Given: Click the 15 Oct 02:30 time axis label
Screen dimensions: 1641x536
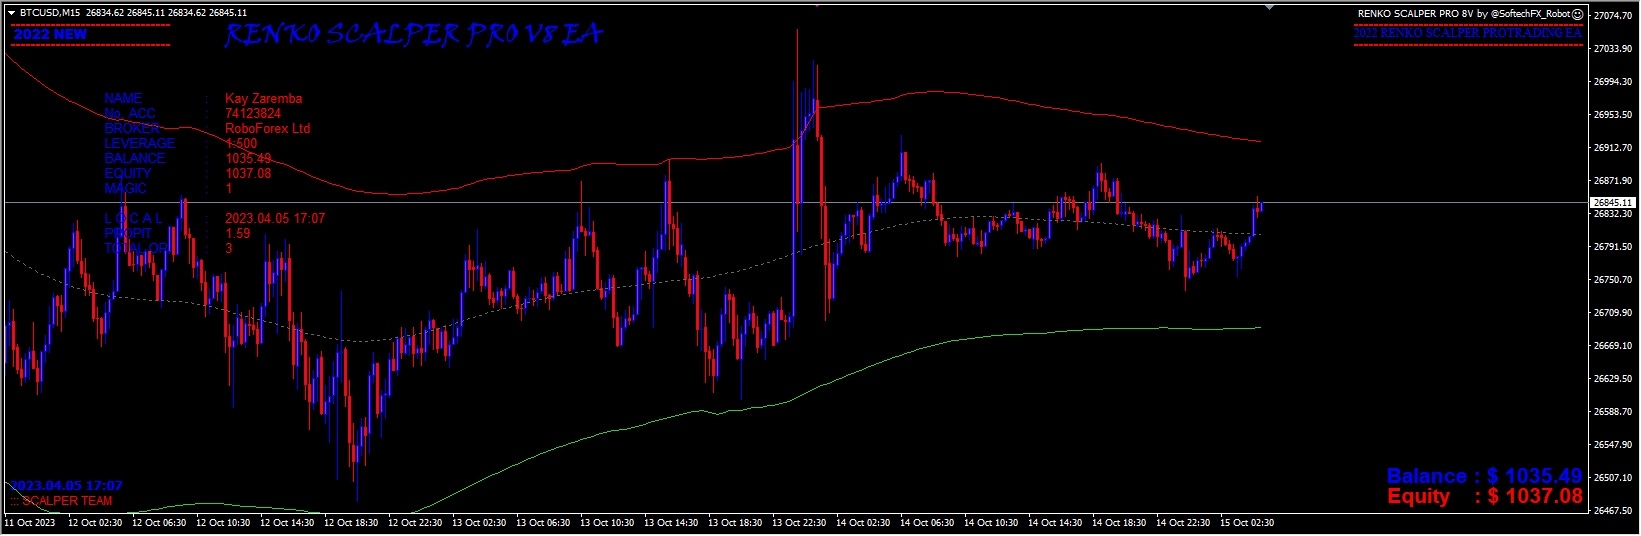Looking at the screenshot, I should tap(1249, 522).
